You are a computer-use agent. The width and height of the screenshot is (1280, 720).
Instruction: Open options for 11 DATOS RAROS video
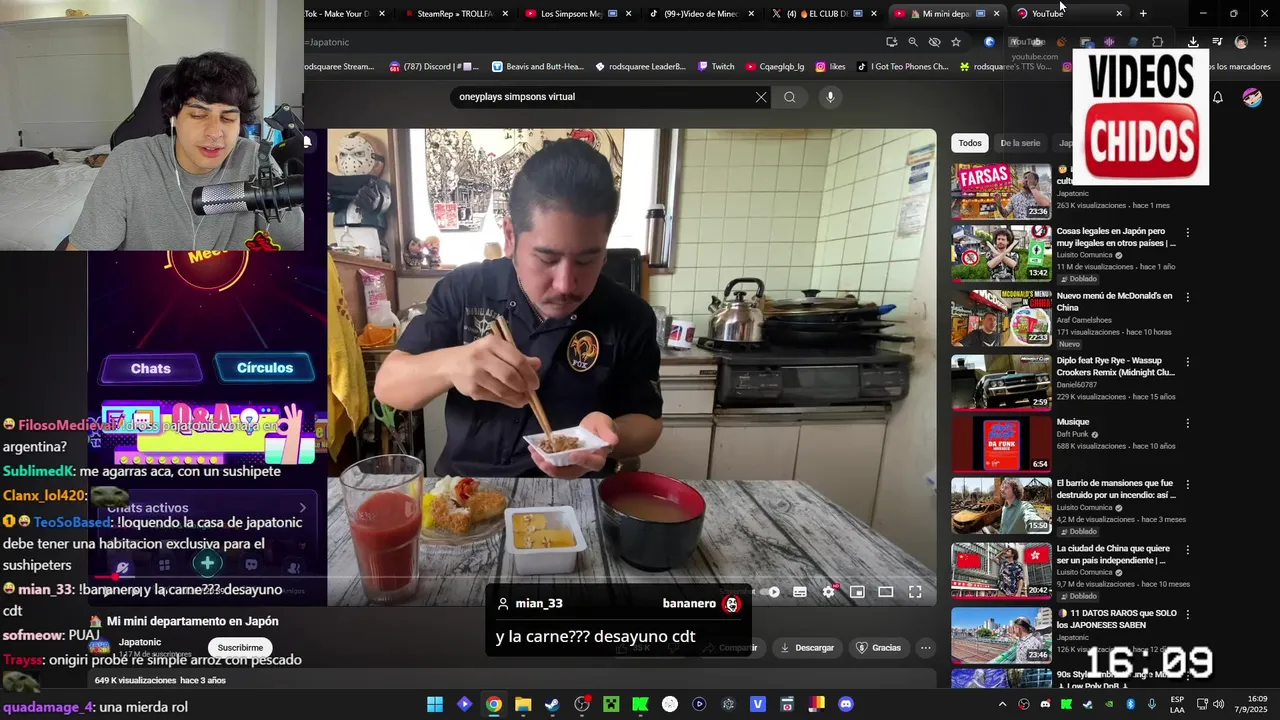(1188, 614)
